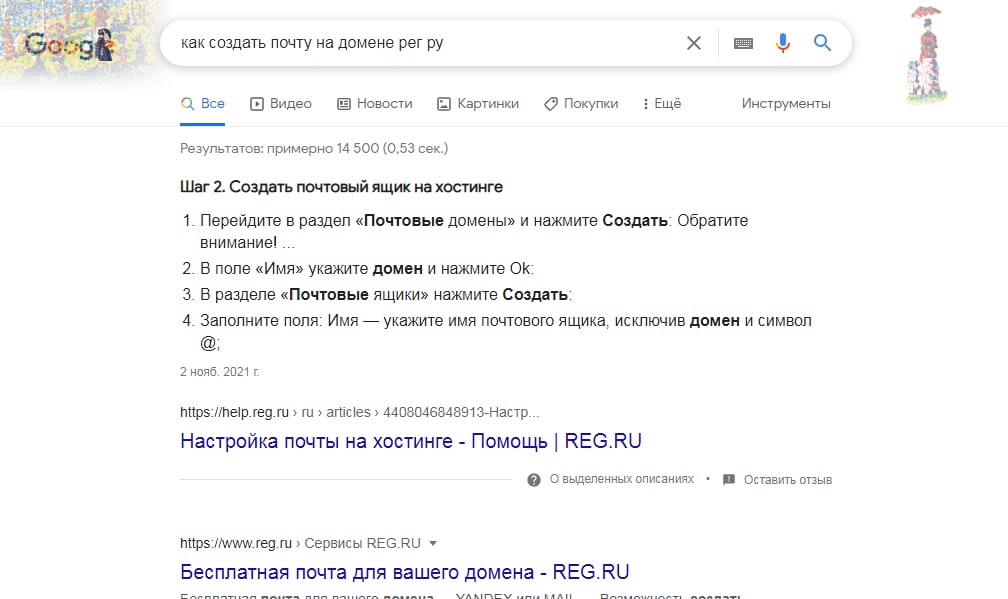Switch to the Покупки tab

[x=581, y=103]
